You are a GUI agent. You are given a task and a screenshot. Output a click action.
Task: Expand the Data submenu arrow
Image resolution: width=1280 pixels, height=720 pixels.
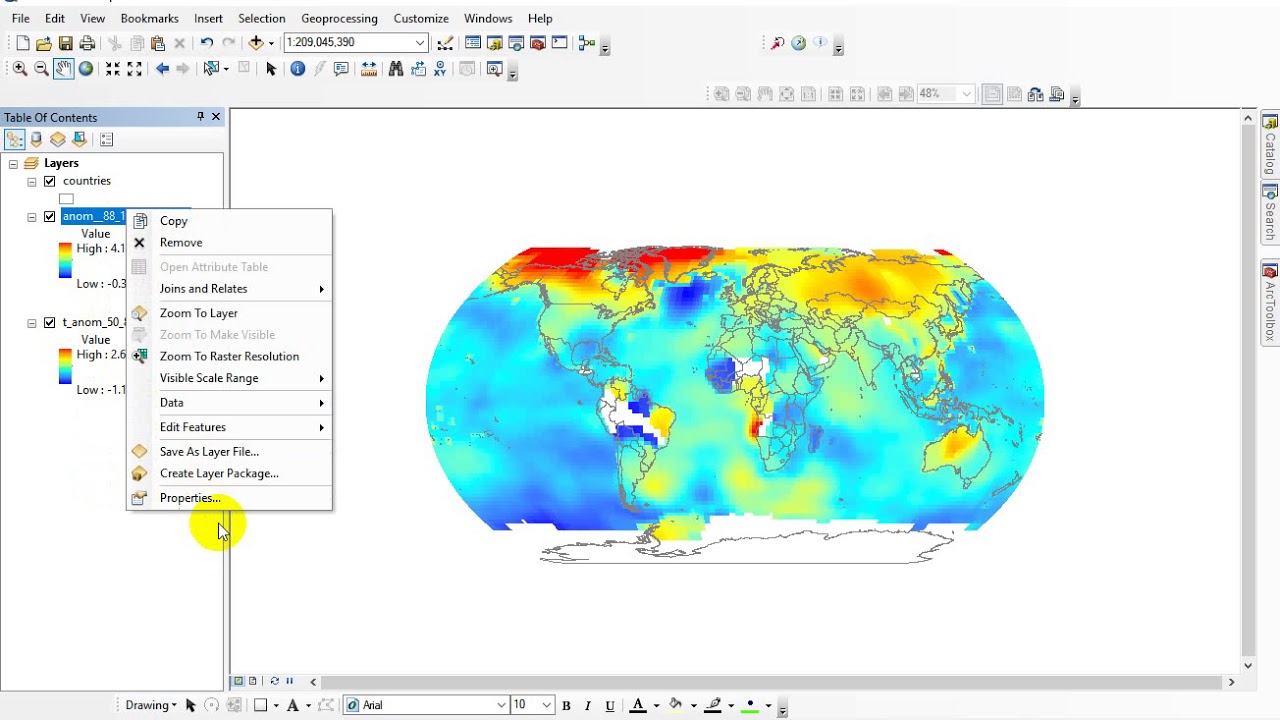click(321, 403)
